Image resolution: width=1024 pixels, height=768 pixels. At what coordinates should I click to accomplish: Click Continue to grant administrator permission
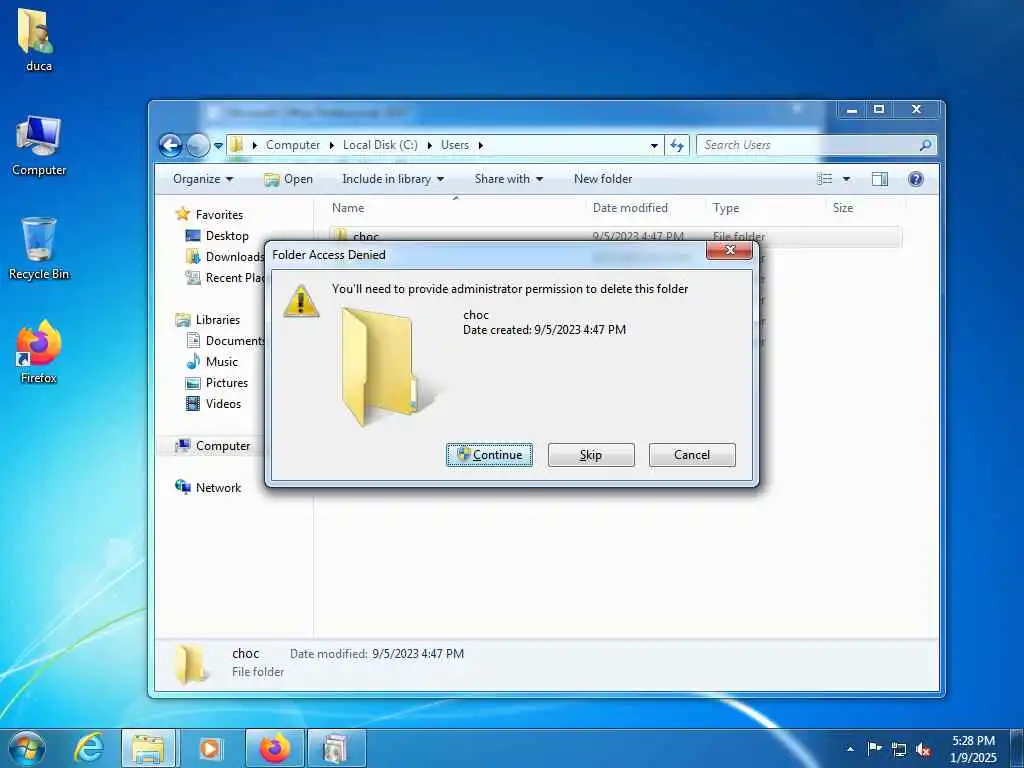point(489,455)
